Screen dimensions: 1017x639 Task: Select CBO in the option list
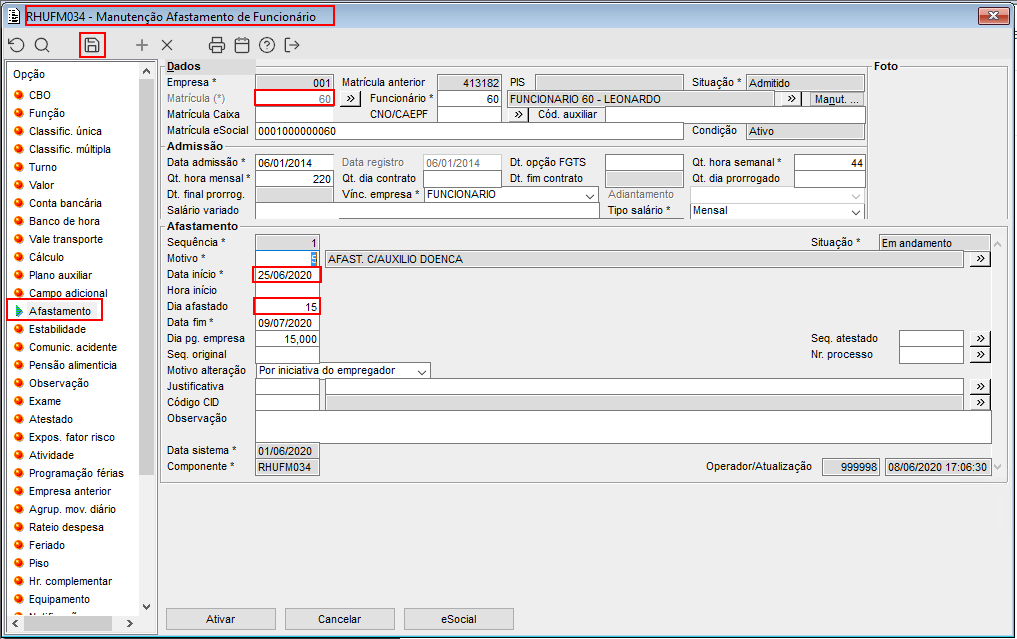[x=40, y=95]
